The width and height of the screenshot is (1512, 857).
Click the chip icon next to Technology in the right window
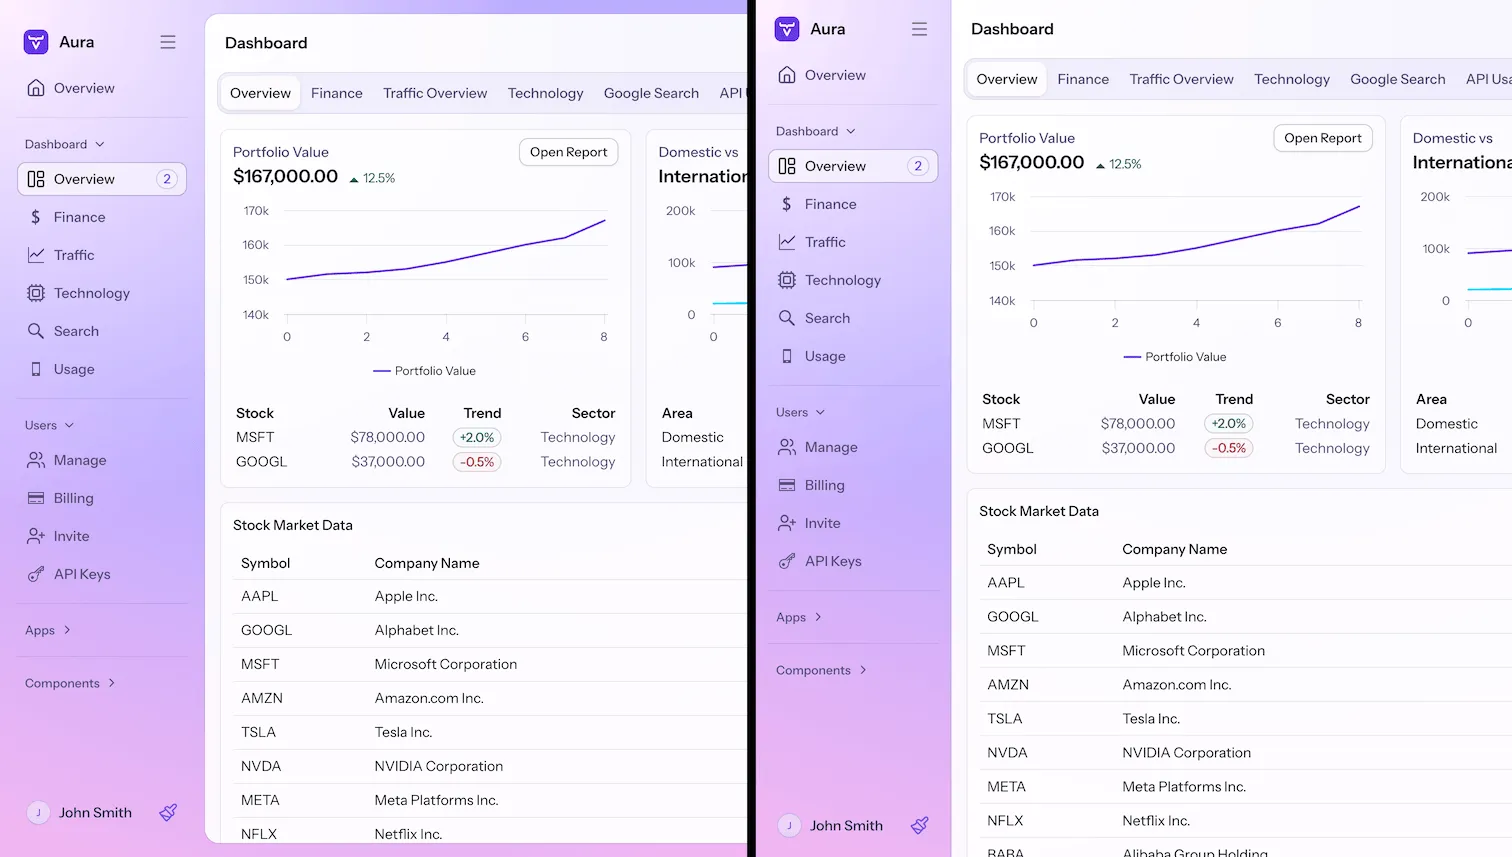[787, 280]
